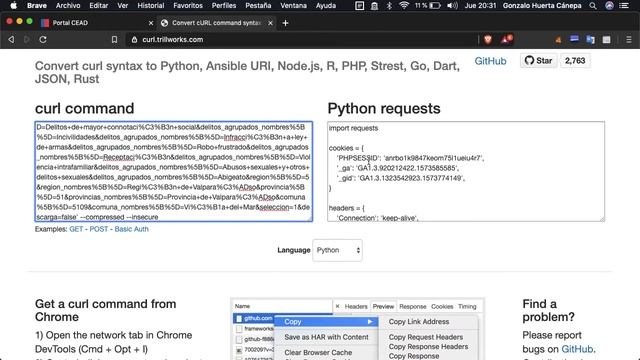Open Brave Shields lion icon

(488, 40)
